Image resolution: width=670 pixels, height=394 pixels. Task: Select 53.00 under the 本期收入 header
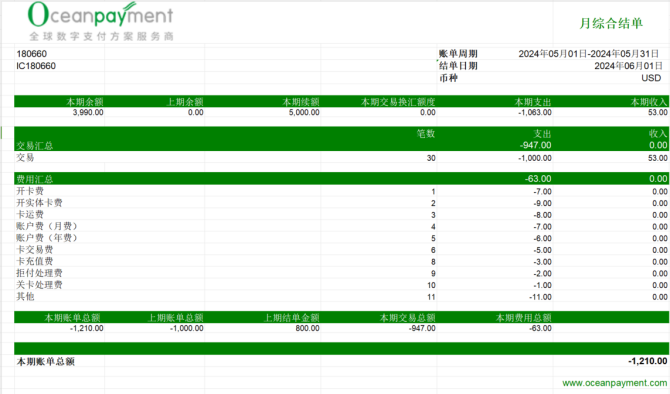point(658,112)
